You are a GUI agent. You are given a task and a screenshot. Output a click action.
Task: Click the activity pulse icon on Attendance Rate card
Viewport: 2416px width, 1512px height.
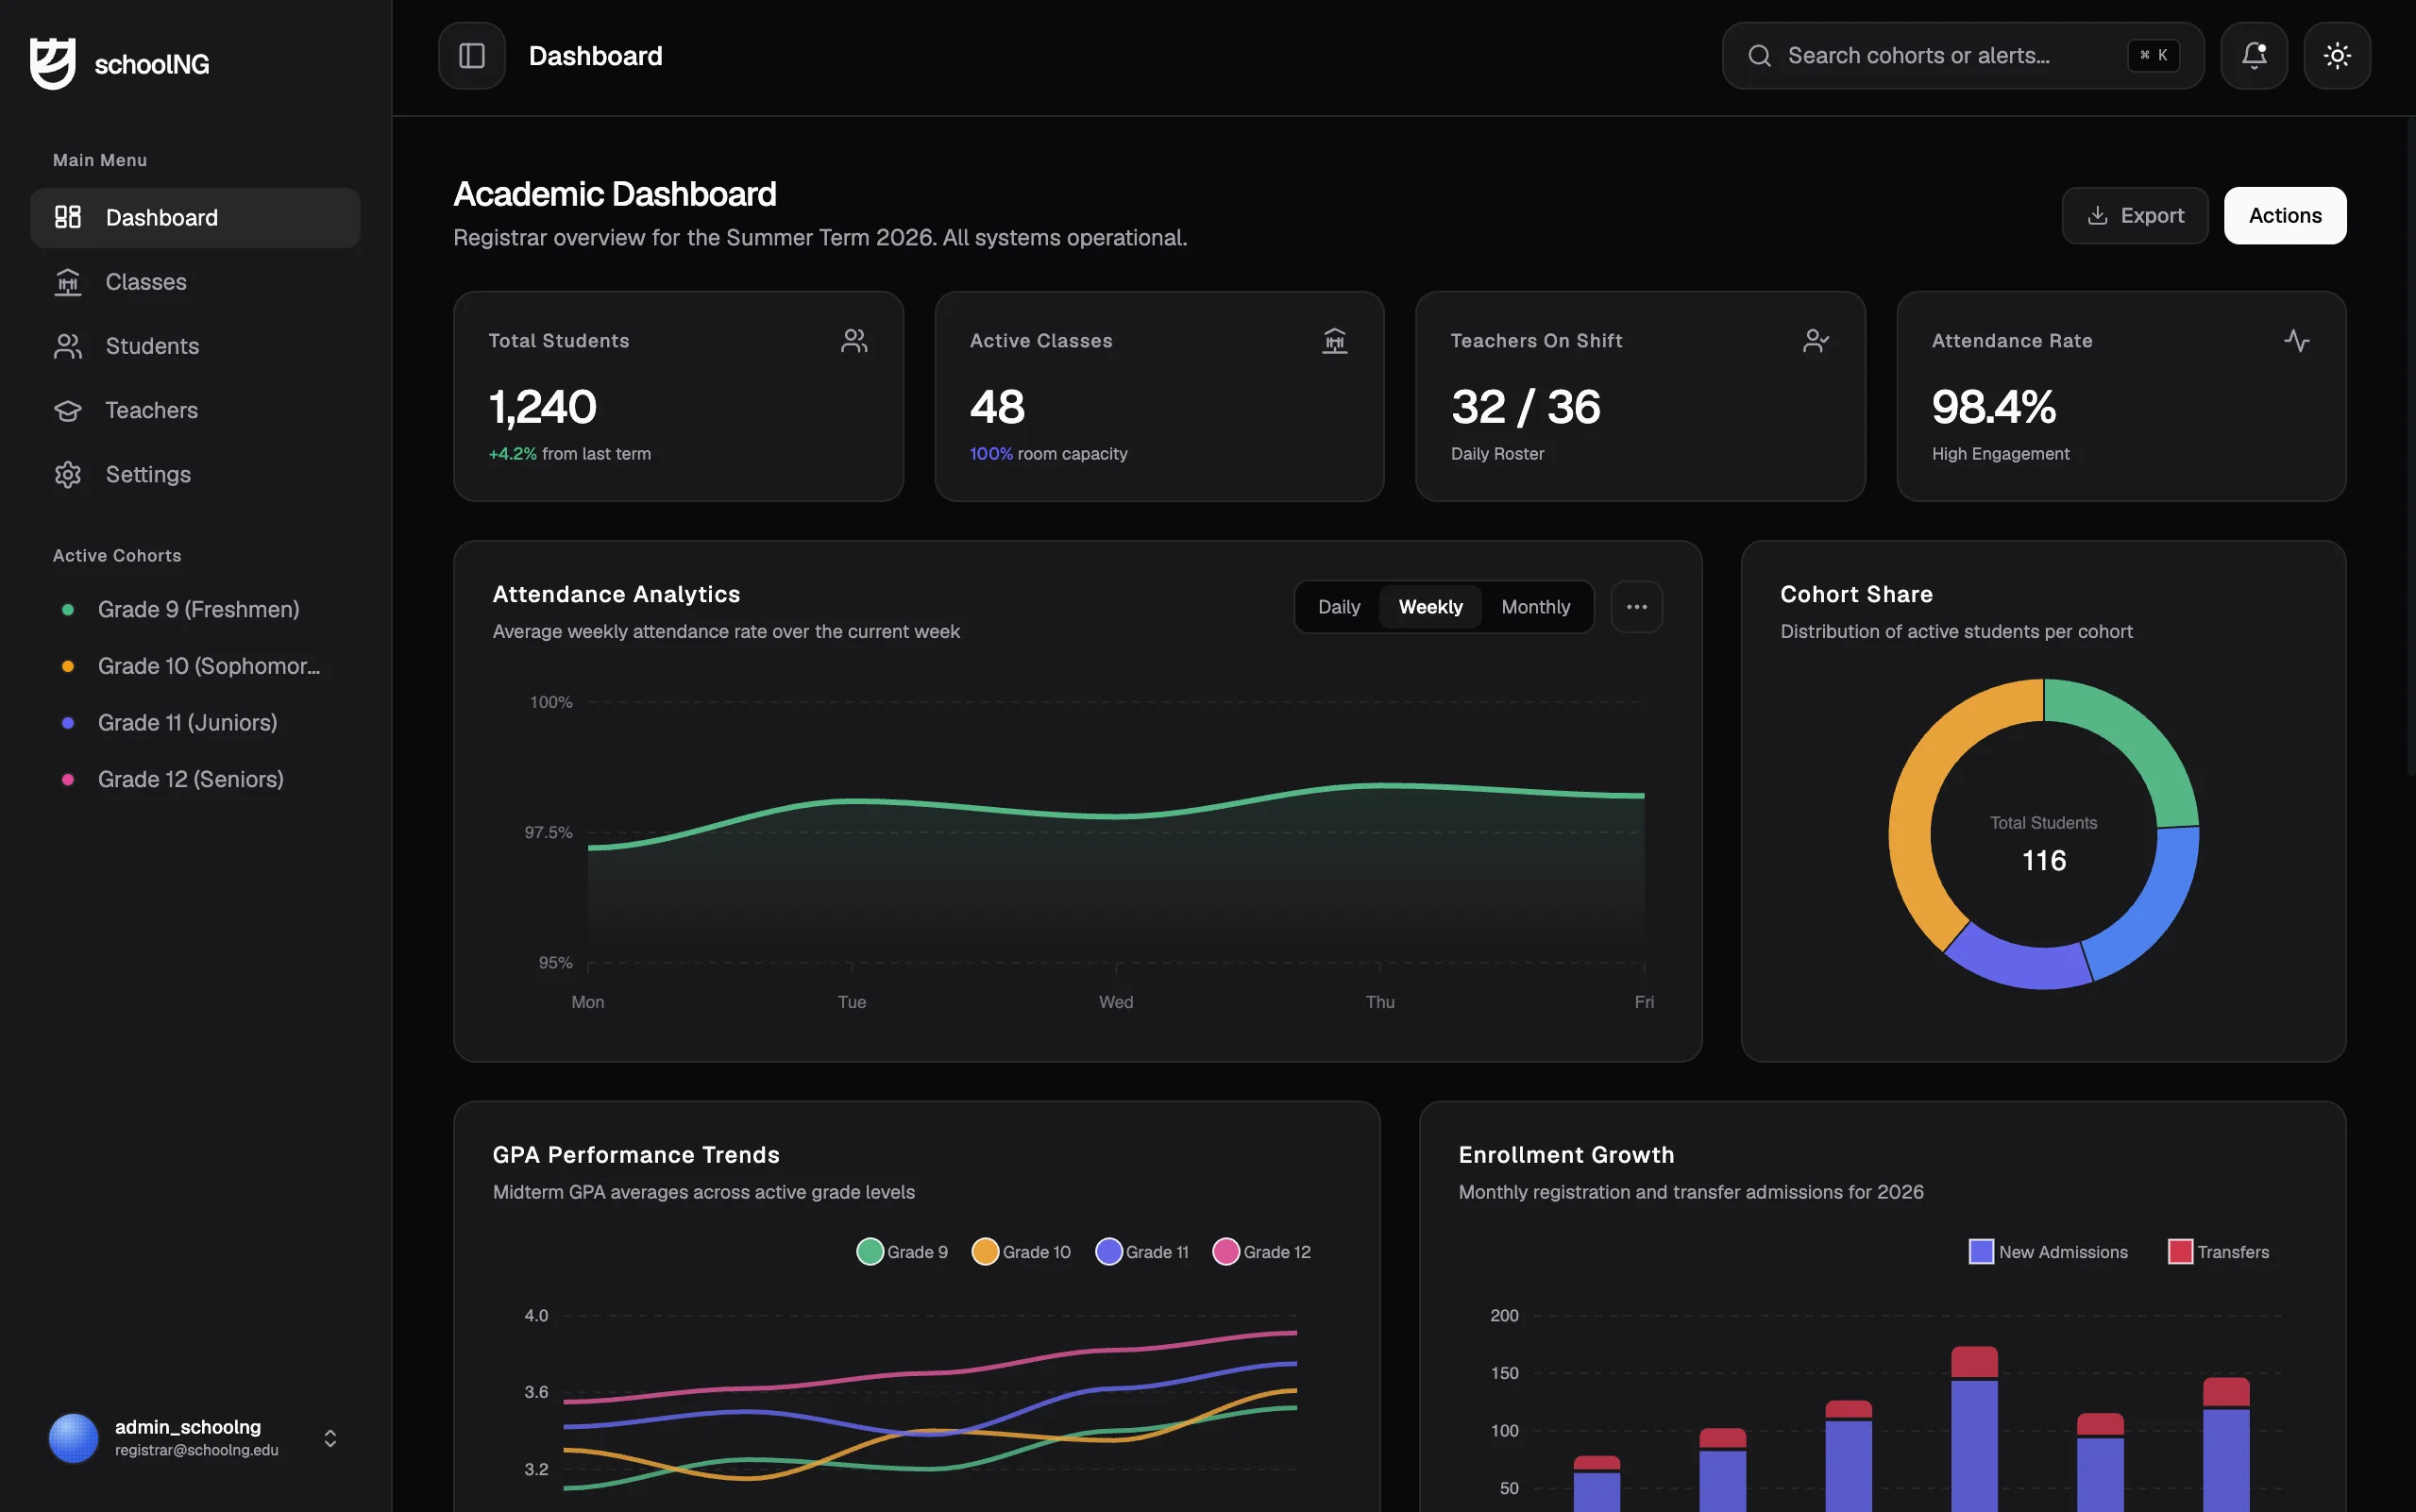pos(2297,341)
